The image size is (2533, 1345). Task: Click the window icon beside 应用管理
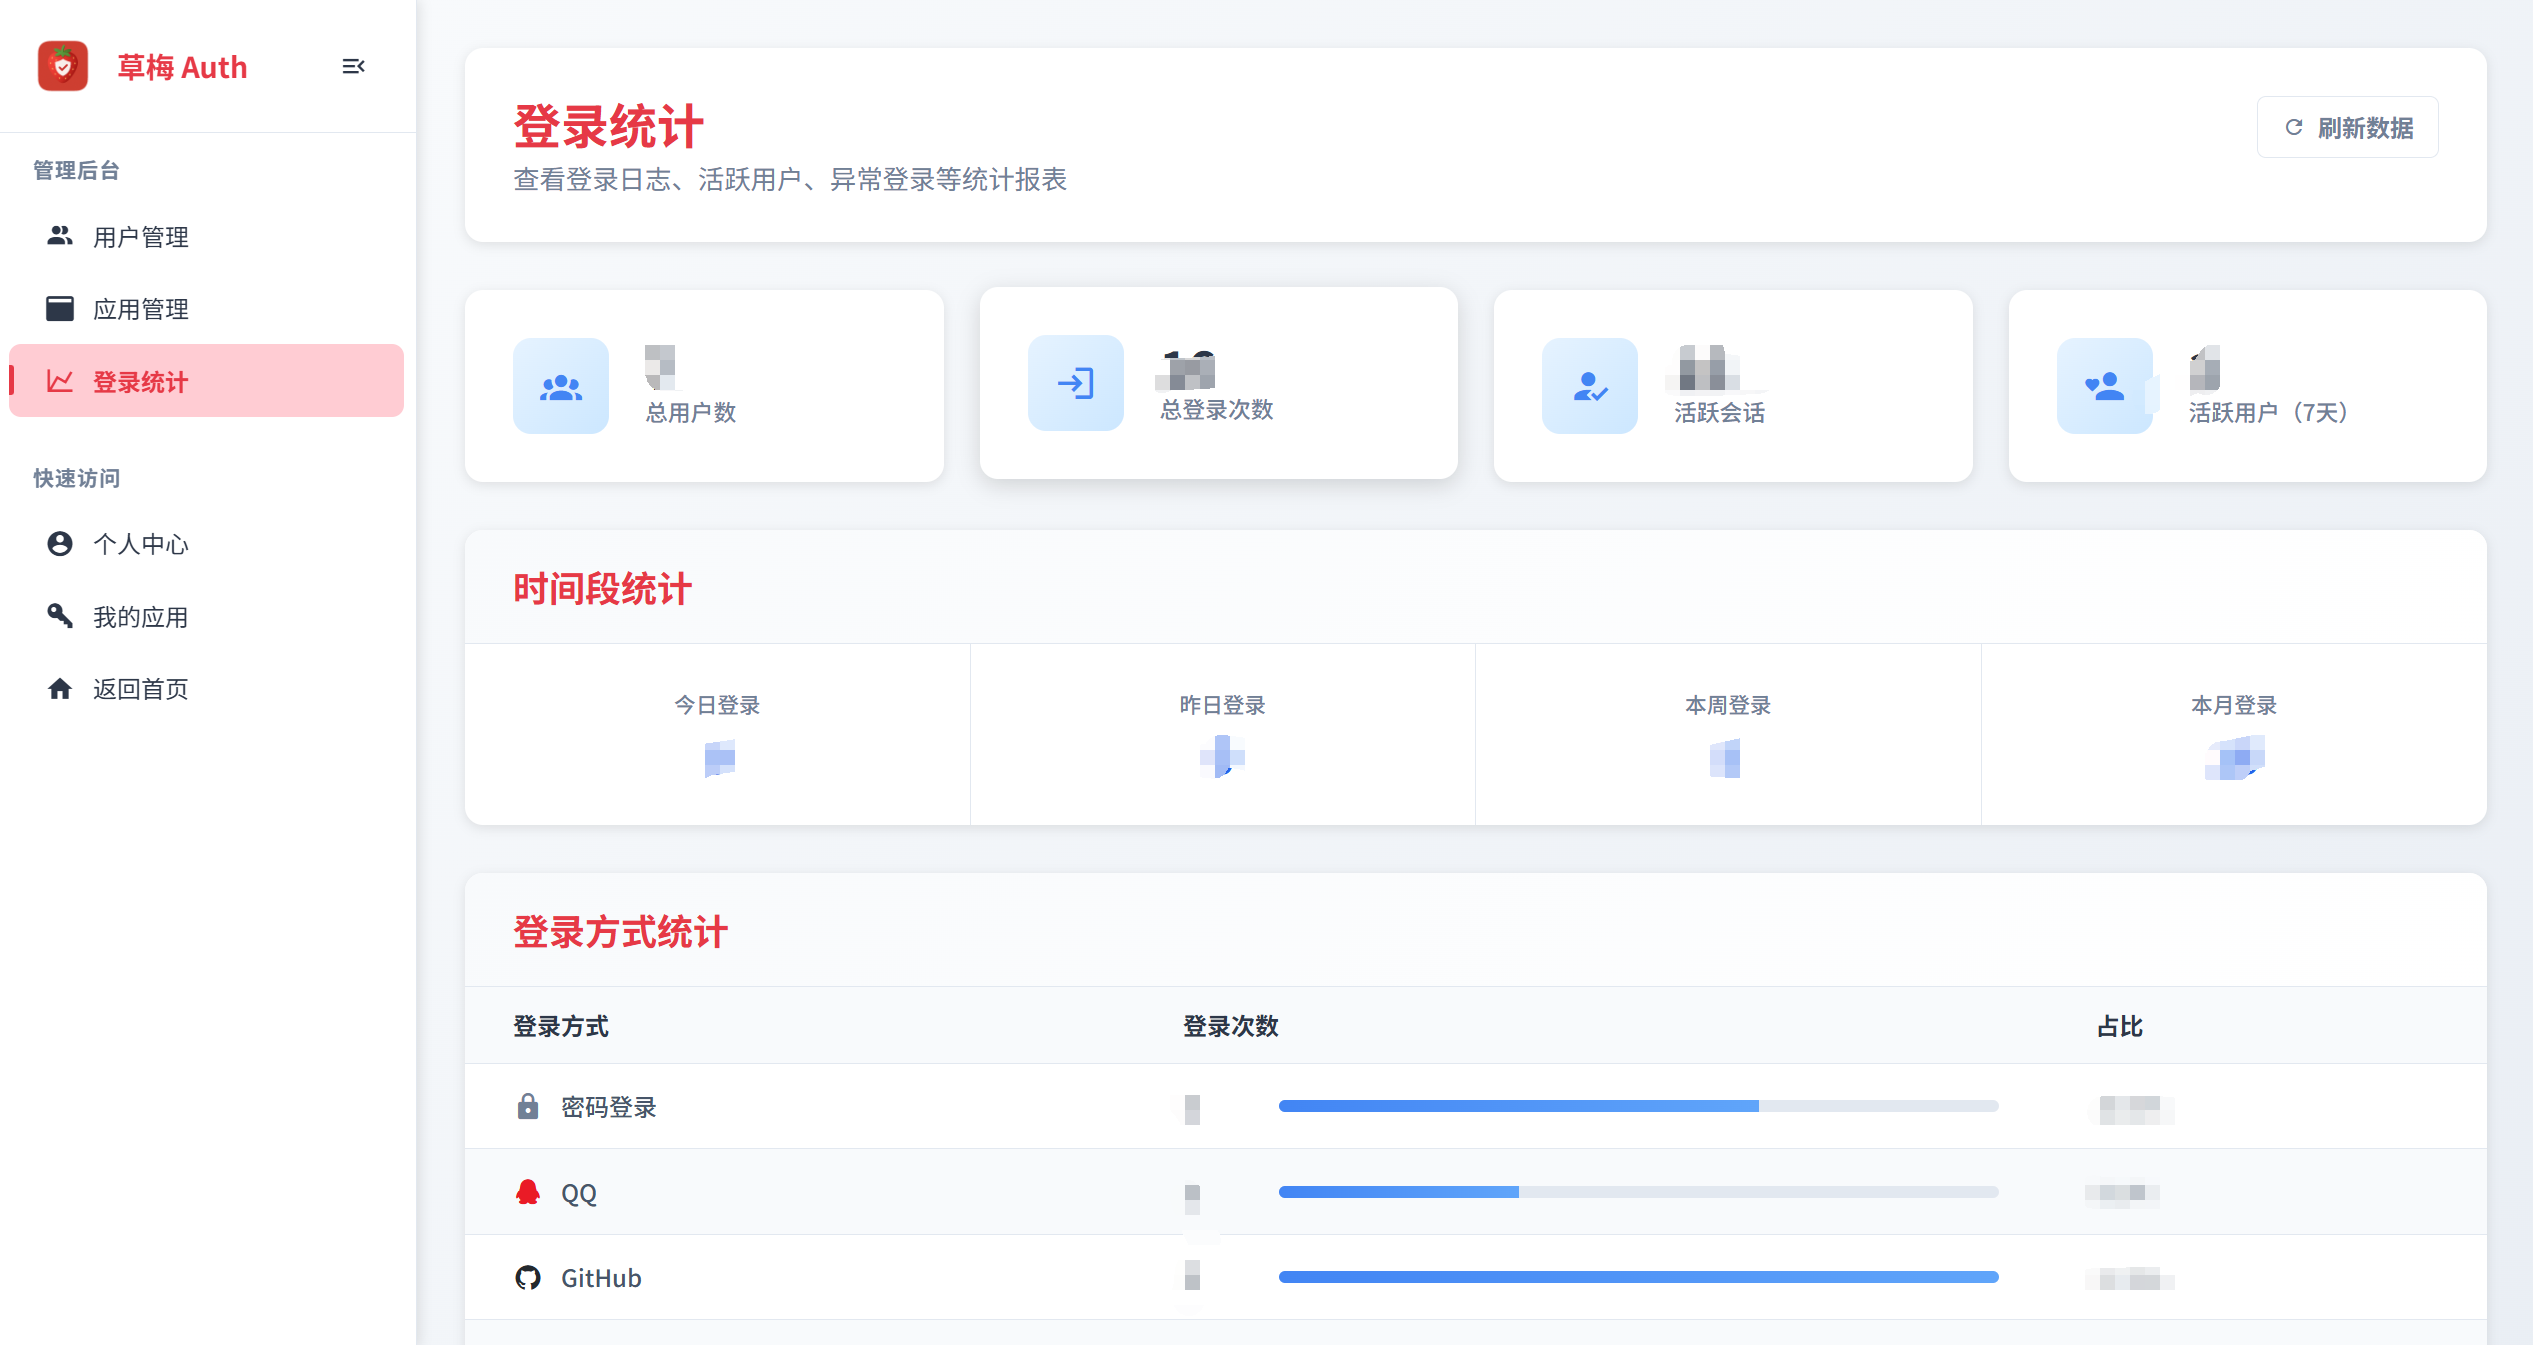[x=60, y=308]
